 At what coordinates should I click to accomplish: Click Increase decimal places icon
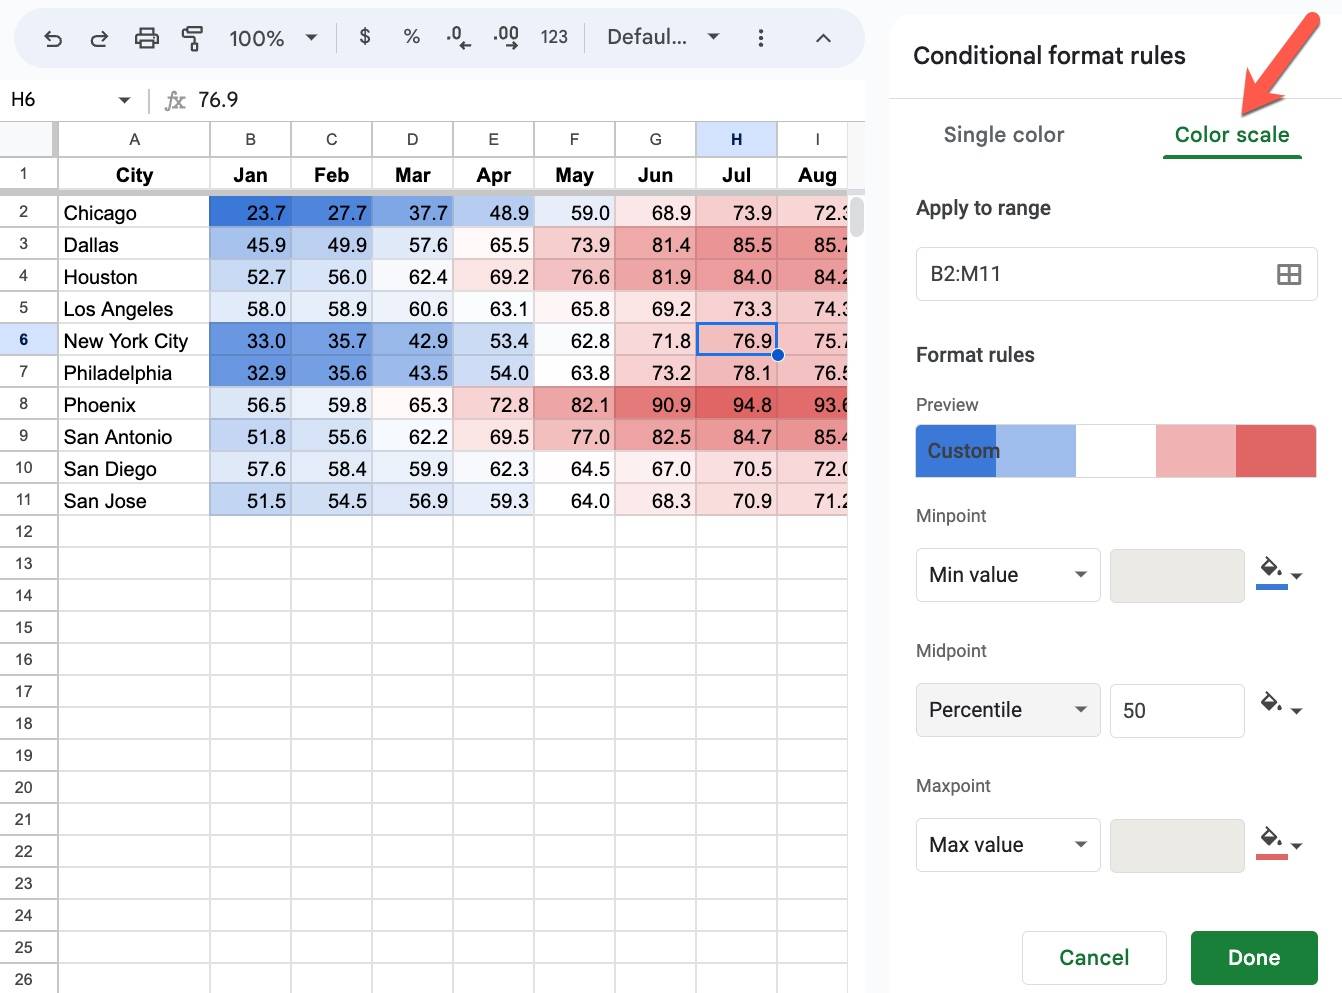506,37
